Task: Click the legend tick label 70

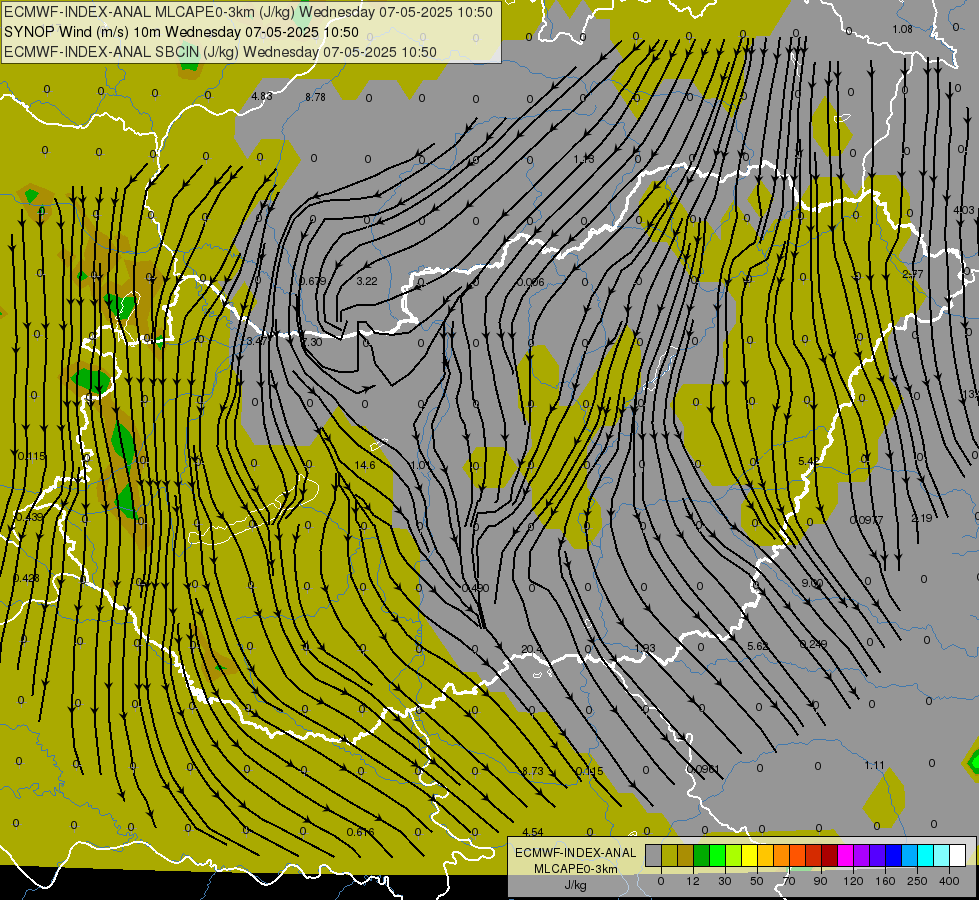Action: tap(789, 881)
